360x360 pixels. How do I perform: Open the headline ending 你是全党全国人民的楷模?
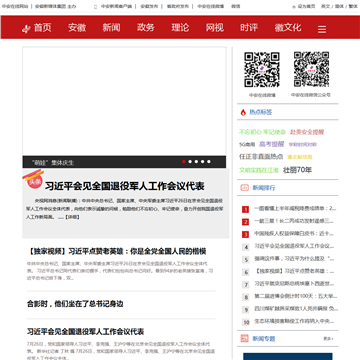pyautogui.click(x=117, y=251)
